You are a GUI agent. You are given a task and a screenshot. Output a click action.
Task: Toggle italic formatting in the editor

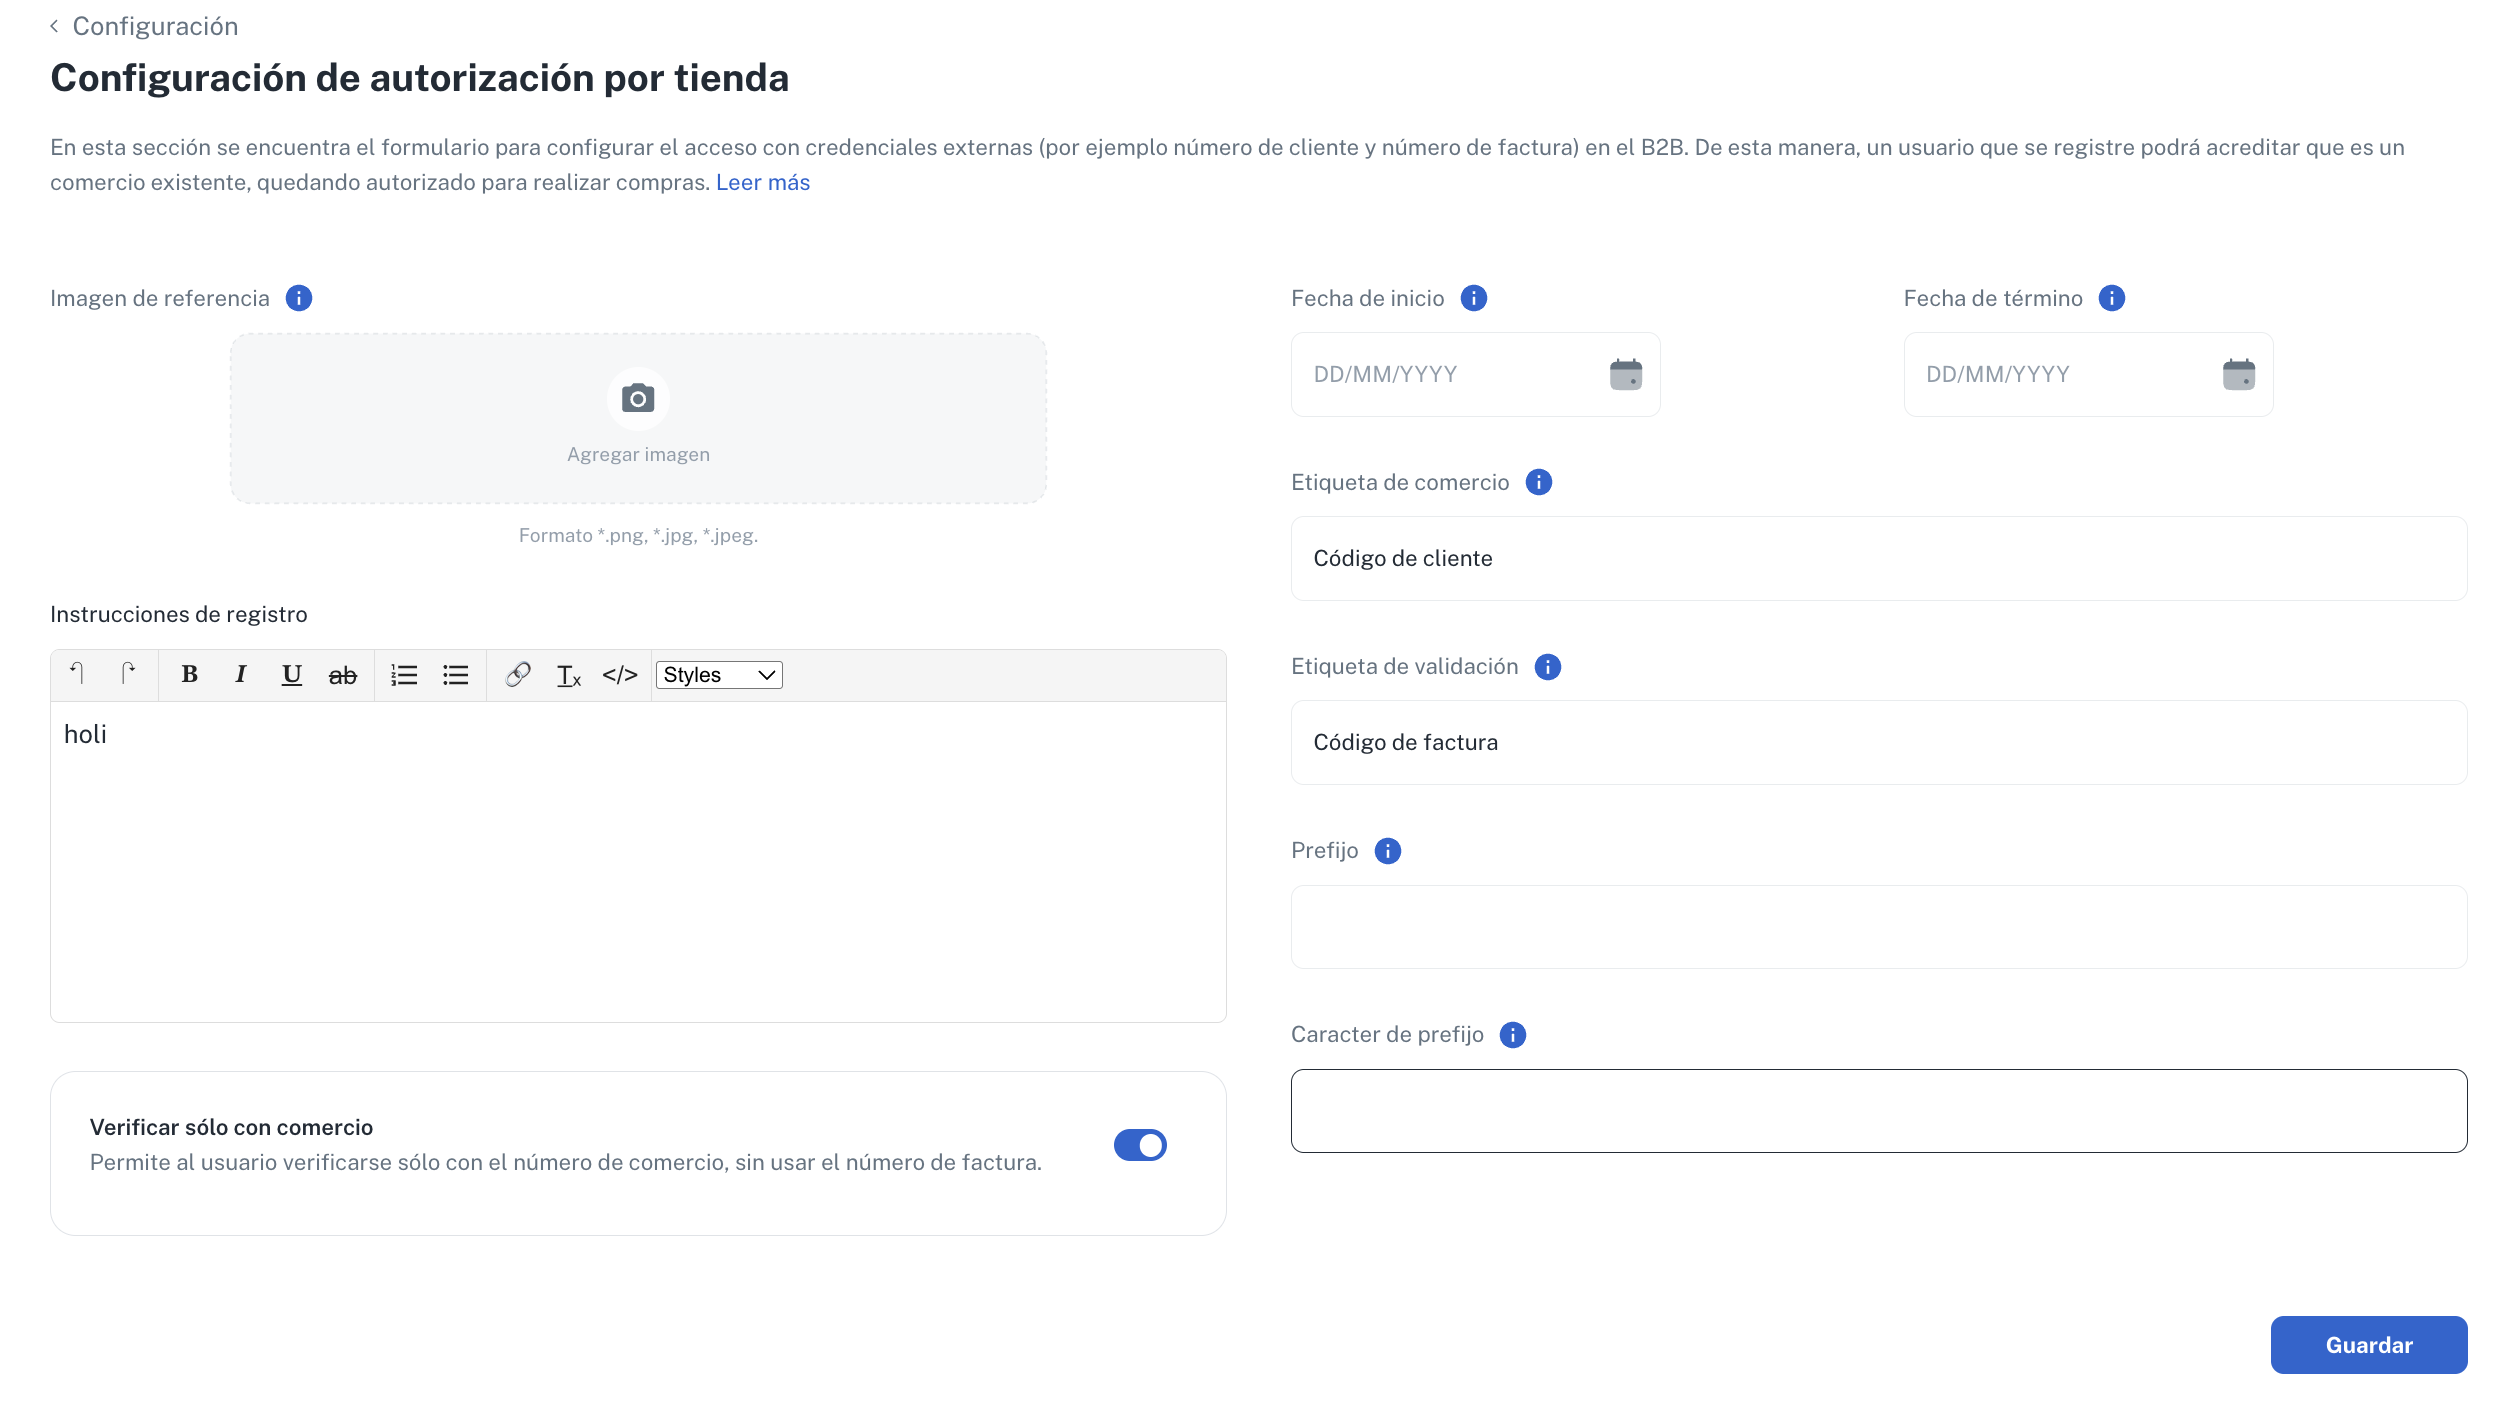pyautogui.click(x=240, y=675)
